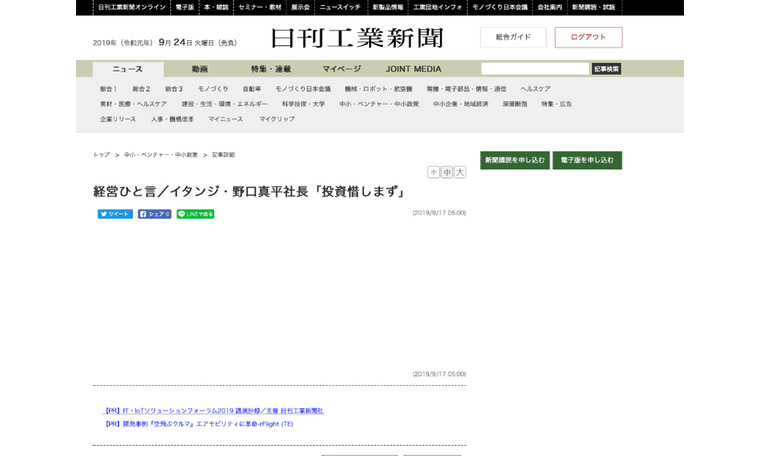Screen dimensions: 760x456
Task: Click the 日刊工業新聞 site logo
Action: tap(357, 39)
